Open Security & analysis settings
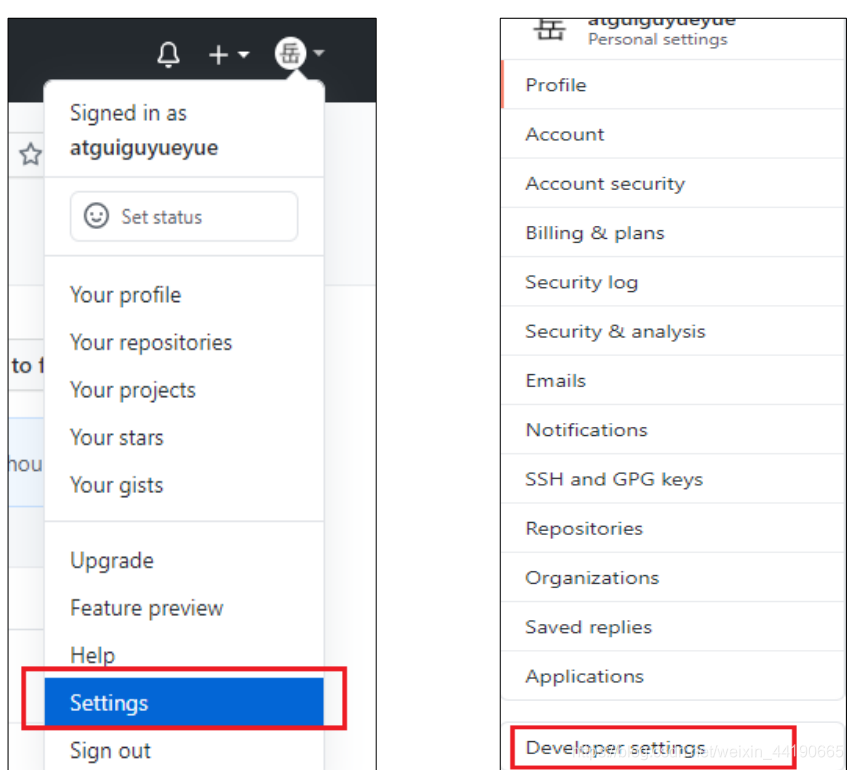This screenshot has height=770, width=853. click(673, 331)
